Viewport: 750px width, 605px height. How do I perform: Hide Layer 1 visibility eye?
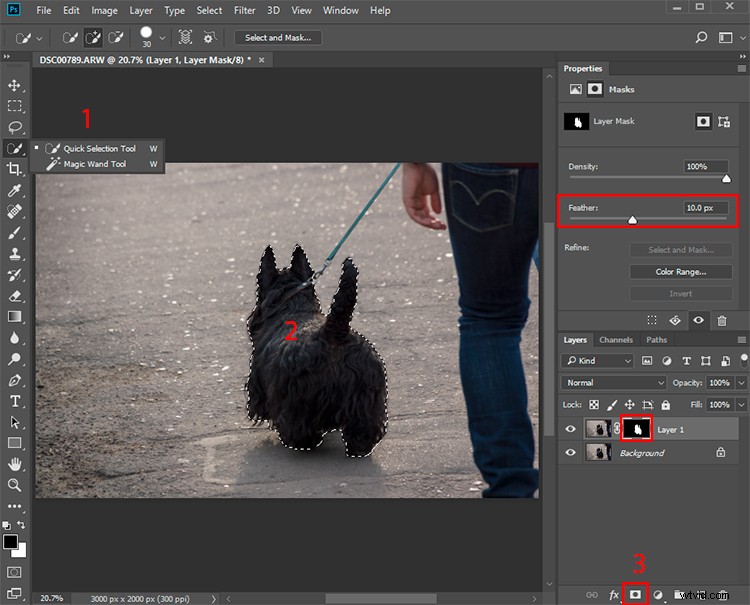click(570, 429)
